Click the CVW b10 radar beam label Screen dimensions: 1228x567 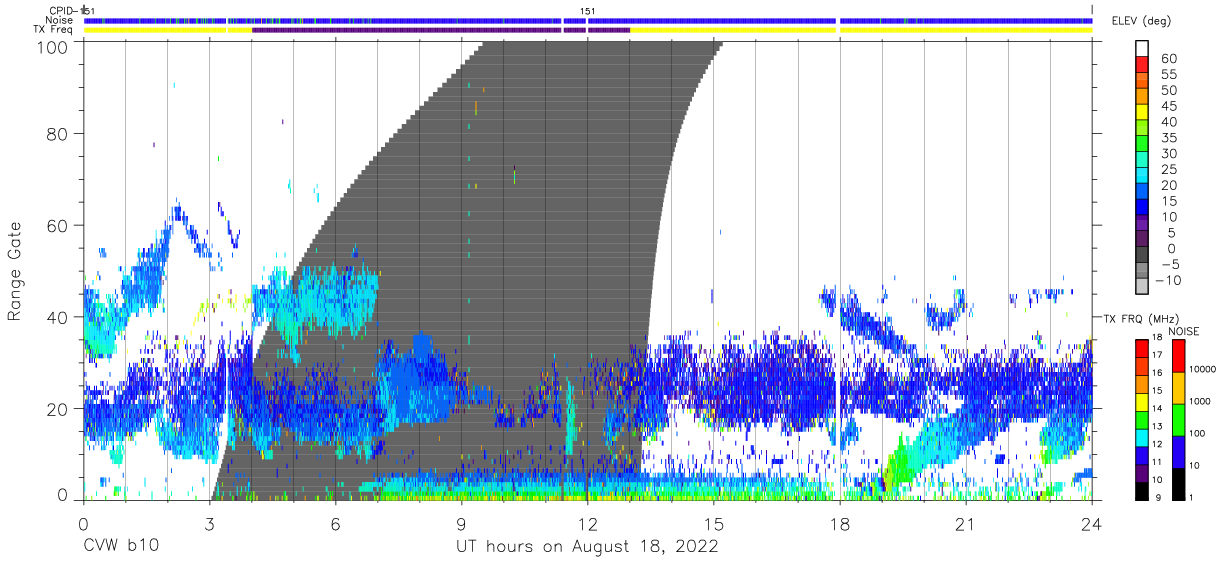click(121, 547)
